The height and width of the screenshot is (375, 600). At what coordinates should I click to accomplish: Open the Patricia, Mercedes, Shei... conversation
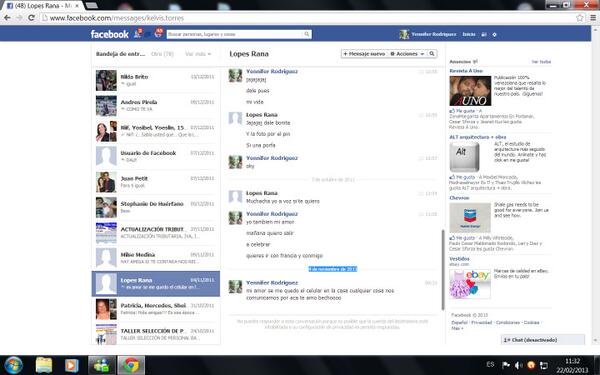156,309
